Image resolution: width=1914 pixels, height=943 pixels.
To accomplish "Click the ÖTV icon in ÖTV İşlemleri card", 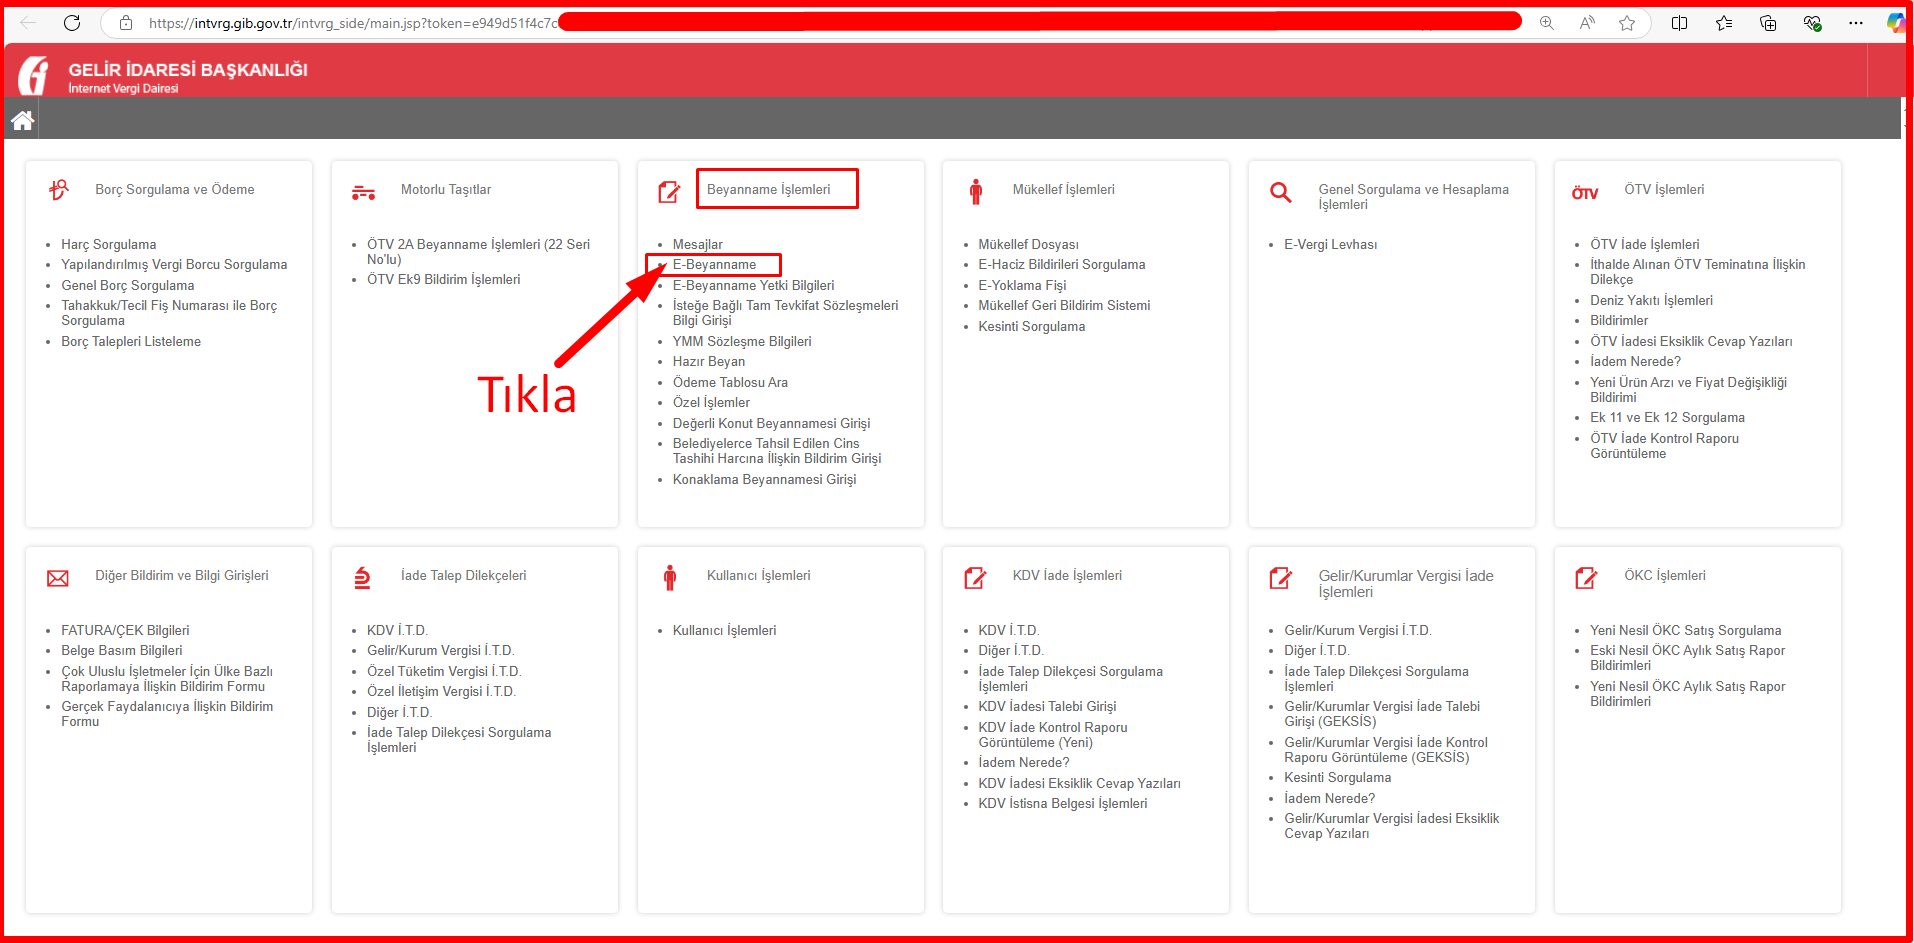I will pyautogui.click(x=1585, y=193).
